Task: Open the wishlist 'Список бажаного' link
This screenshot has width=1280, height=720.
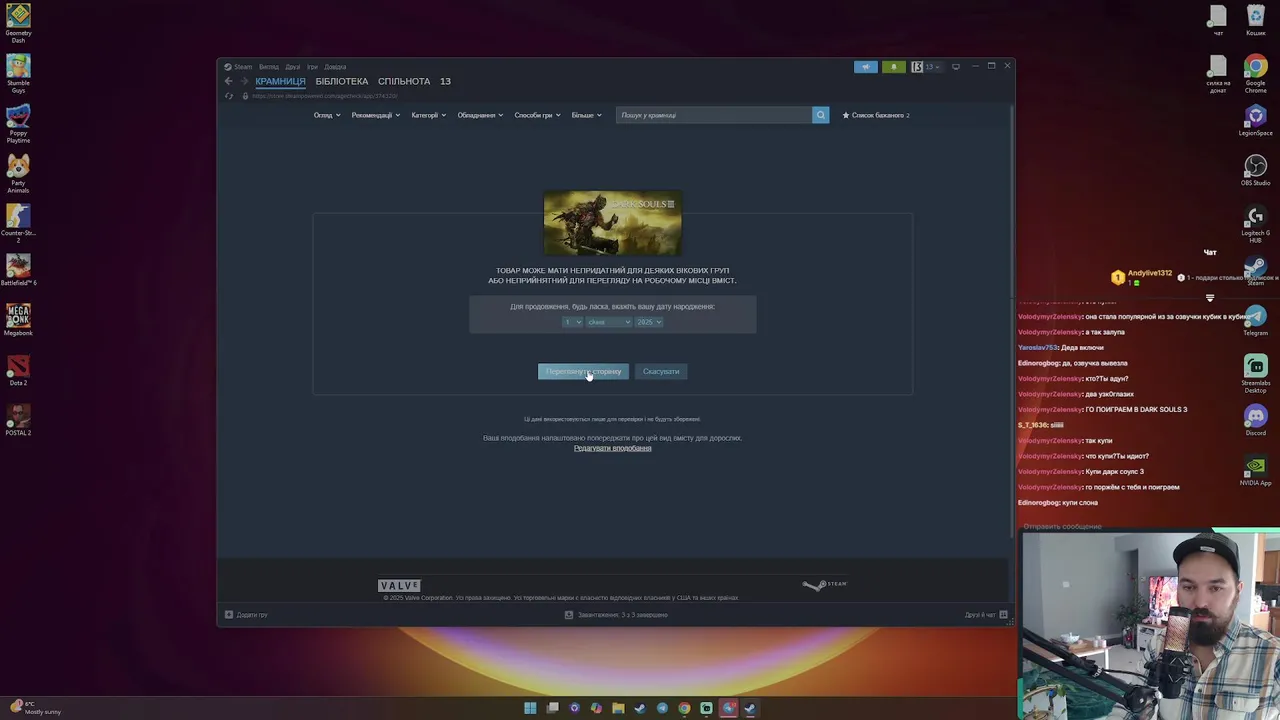Action: point(876,115)
